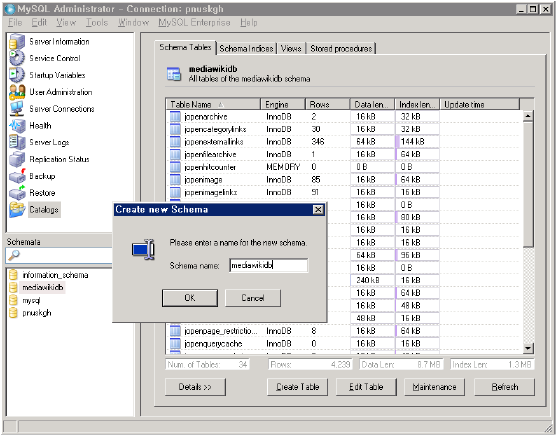Image resolution: width=556 pixels, height=435 pixels.
Task: Click the Create Table button
Action: 297,387
